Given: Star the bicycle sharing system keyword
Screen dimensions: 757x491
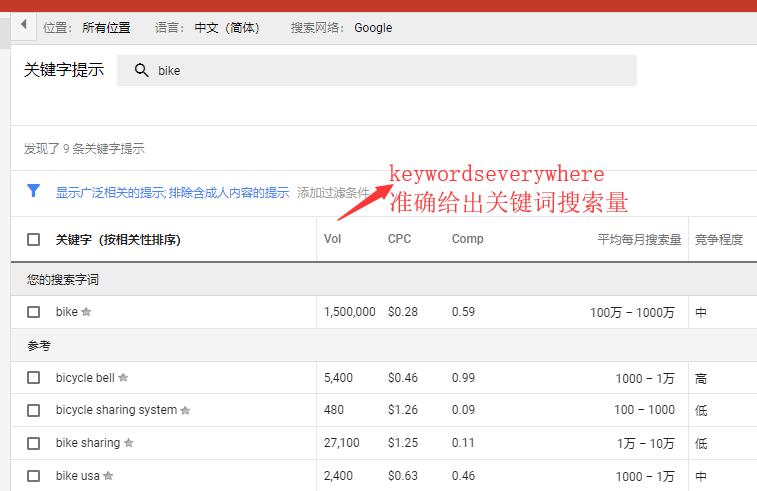Looking at the screenshot, I should pos(185,410).
